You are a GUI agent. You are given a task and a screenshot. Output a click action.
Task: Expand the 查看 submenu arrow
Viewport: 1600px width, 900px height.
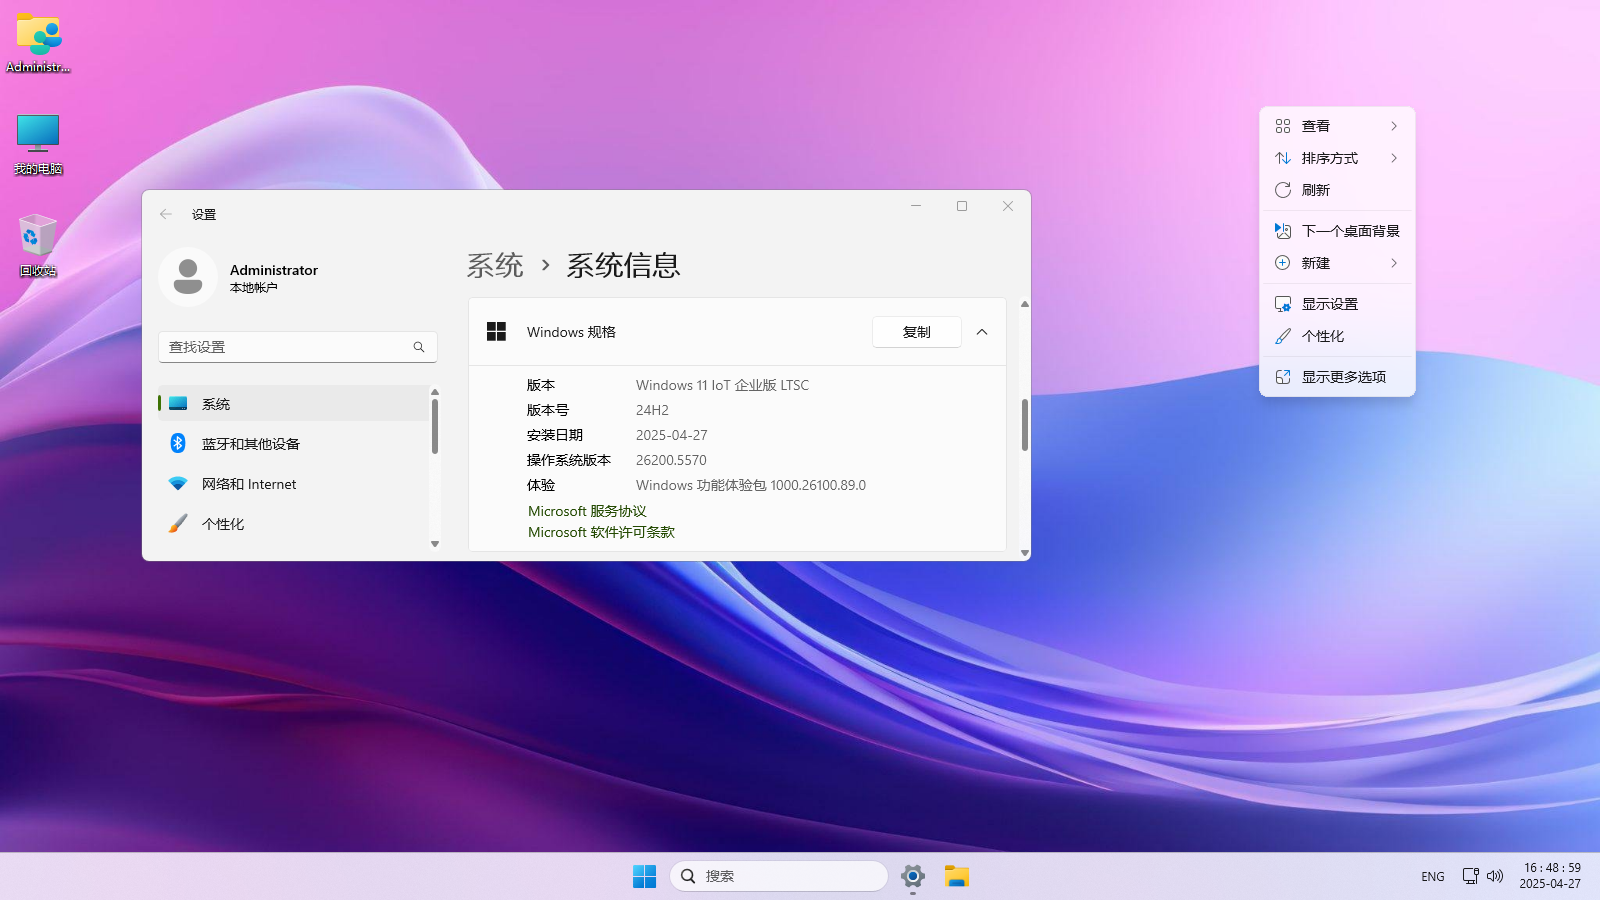(x=1394, y=126)
